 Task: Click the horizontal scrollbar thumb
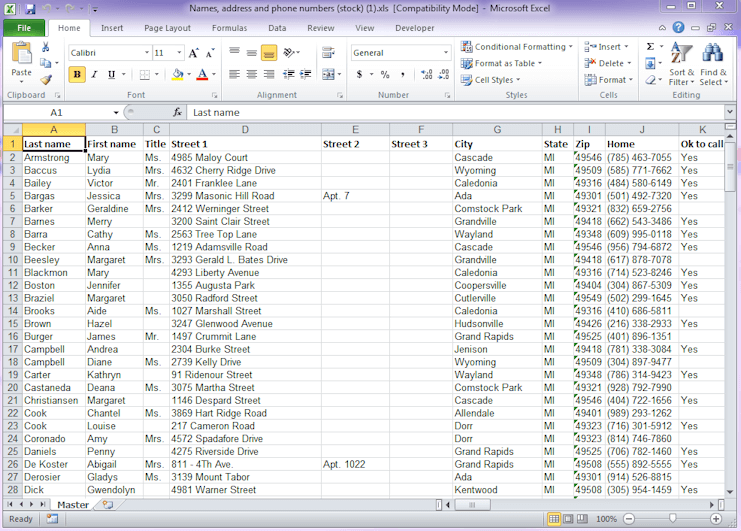click(472, 505)
